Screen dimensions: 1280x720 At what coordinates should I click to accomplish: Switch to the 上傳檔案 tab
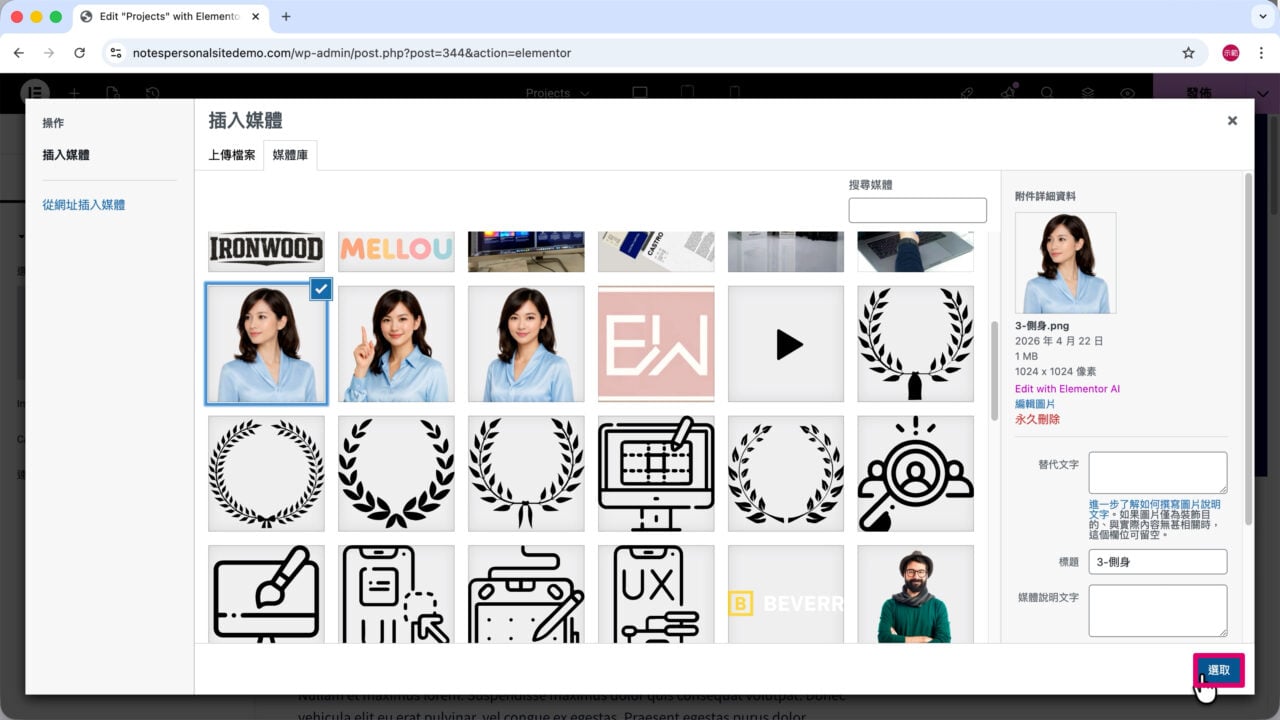[232, 155]
